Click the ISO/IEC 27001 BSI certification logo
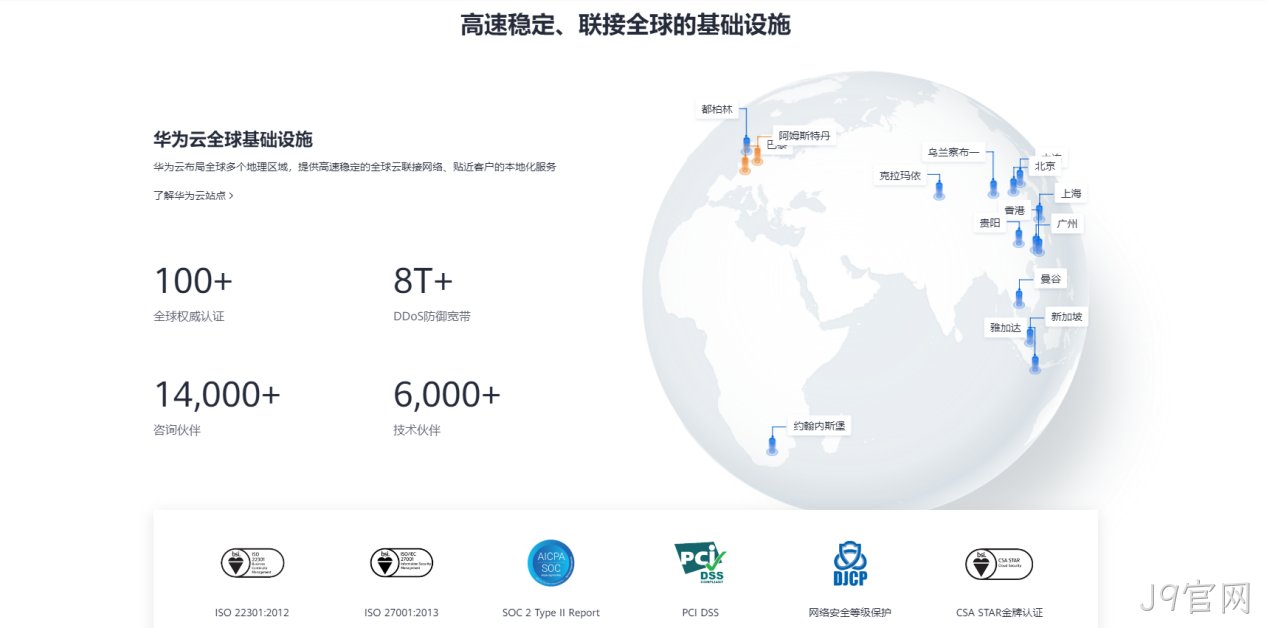Image resolution: width=1267 pixels, height=628 pixels. pos(401,563)
